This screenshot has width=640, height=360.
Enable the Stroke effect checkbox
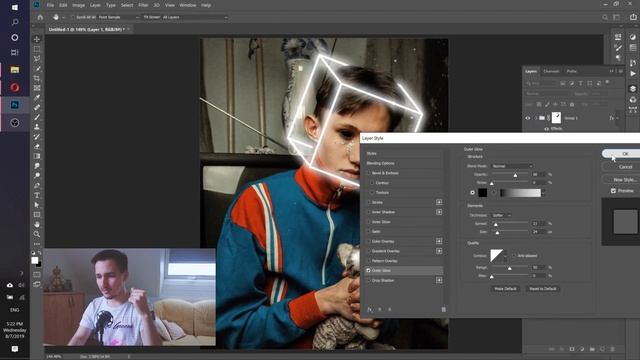click(368, 202)
